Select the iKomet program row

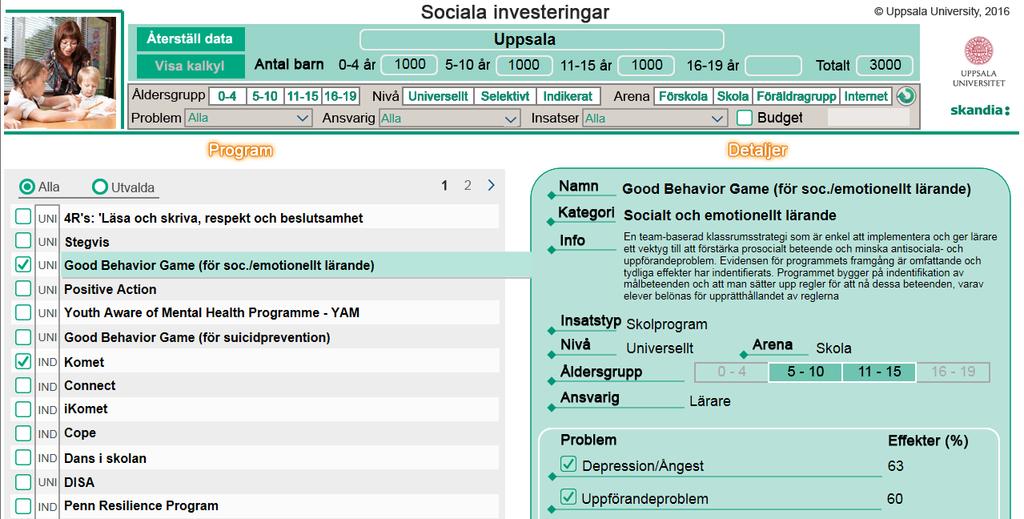(281, 409)
